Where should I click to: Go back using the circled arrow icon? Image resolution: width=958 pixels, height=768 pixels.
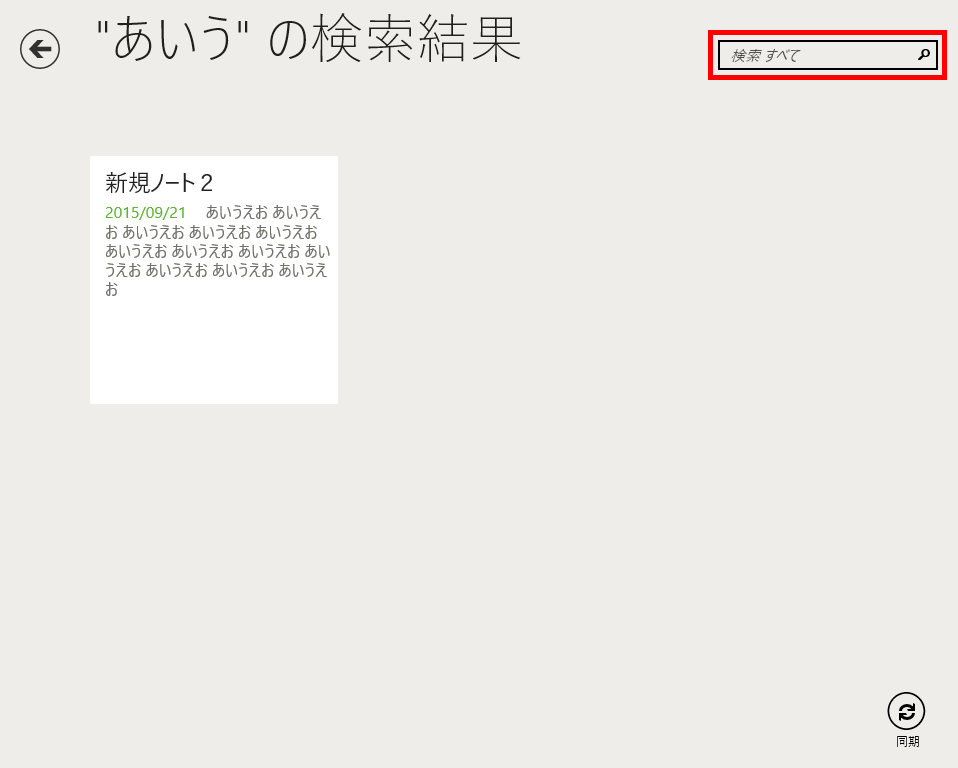click(x=40, y=49)
